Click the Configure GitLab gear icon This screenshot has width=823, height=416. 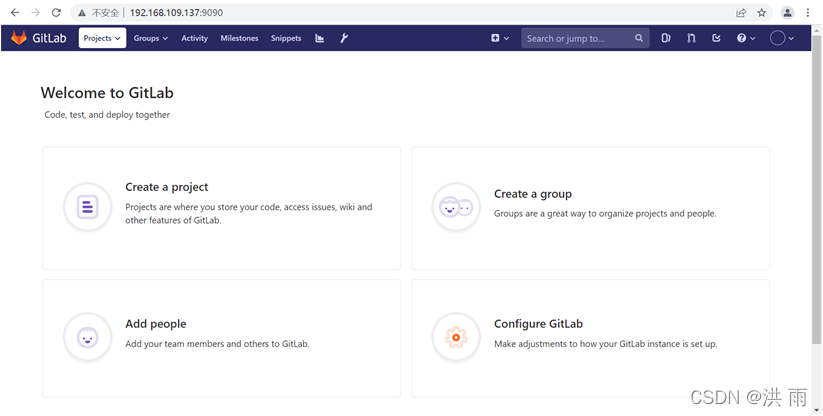pyautogui.click(x=456, y=337)
